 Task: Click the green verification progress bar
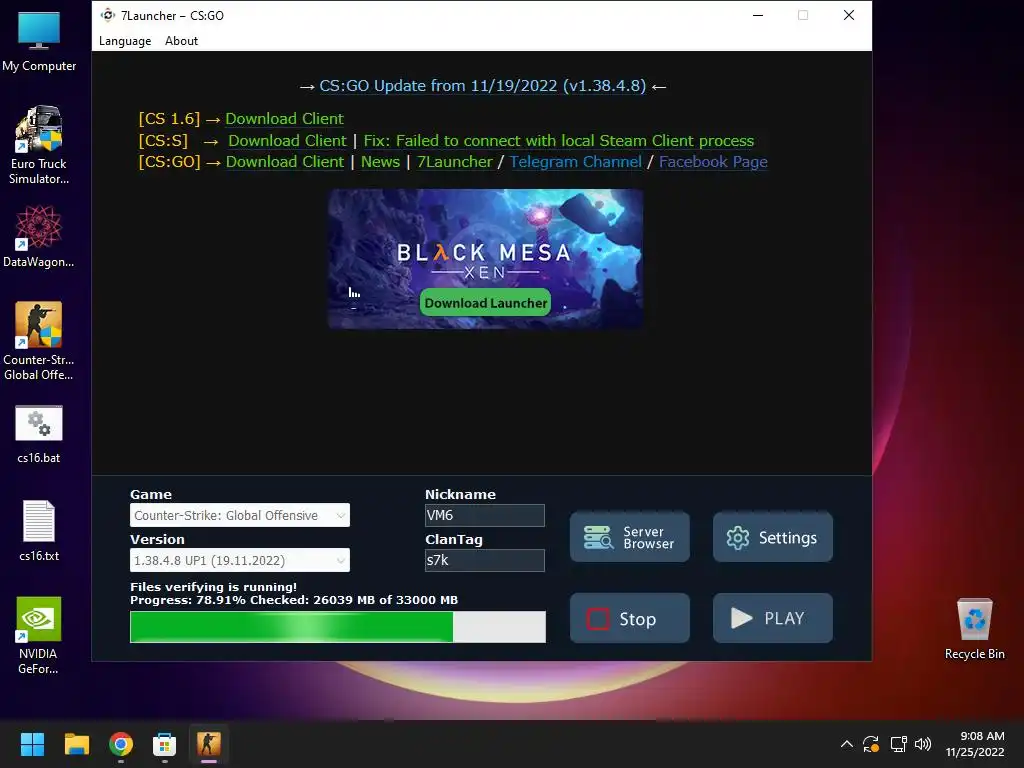click(x=338, y=627)
